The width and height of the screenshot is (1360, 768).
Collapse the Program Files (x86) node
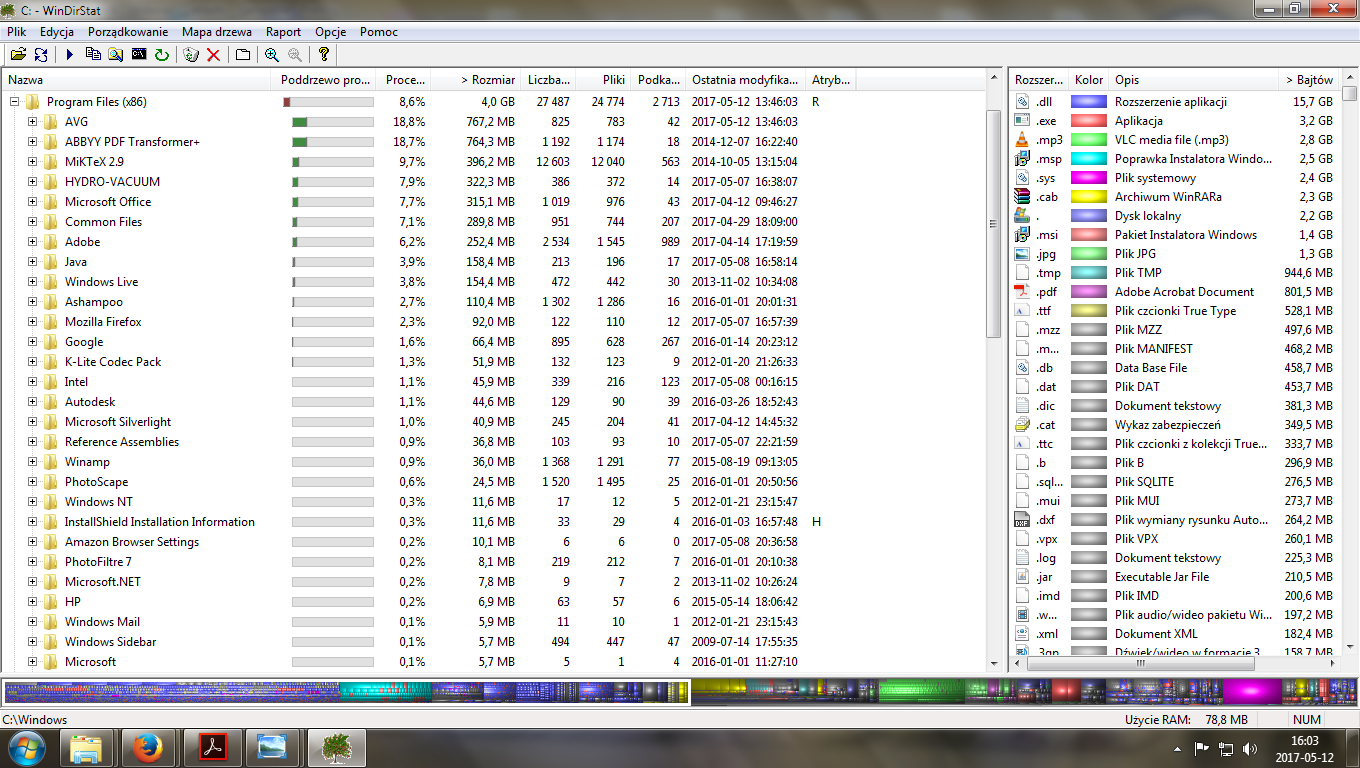[x=14, y=102]
